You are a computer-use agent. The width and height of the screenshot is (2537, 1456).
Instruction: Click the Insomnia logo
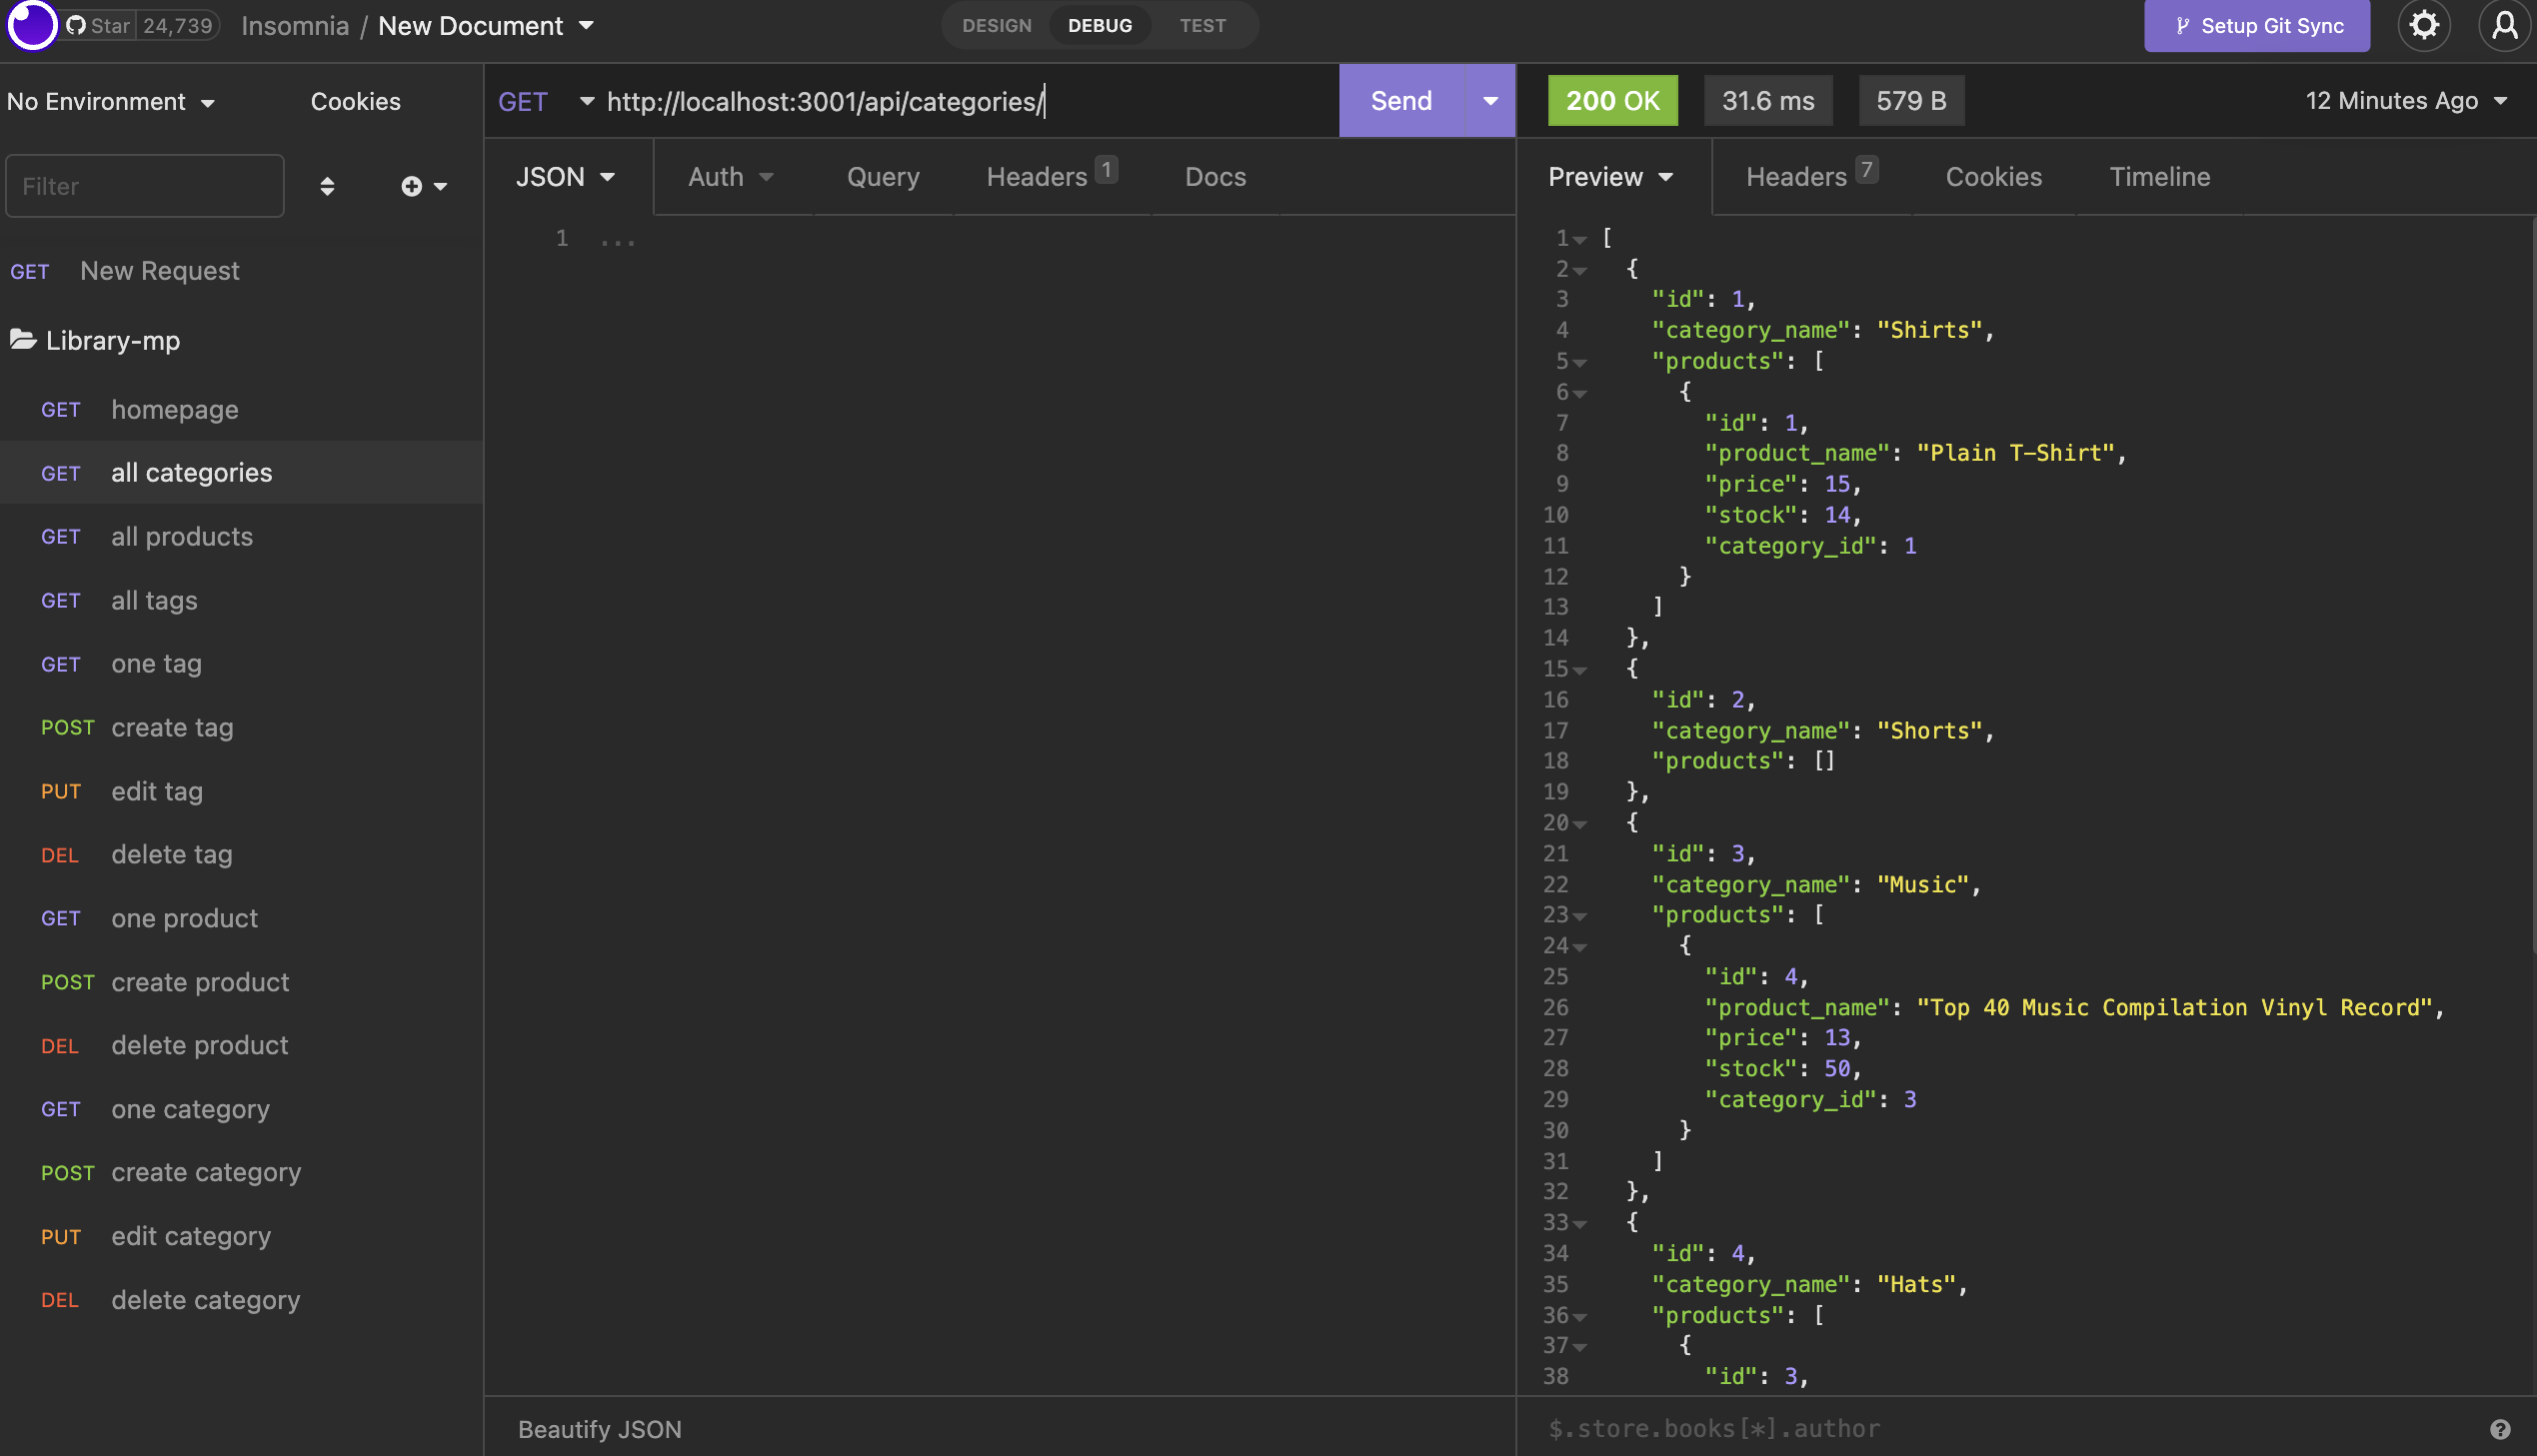click(31, 25)
